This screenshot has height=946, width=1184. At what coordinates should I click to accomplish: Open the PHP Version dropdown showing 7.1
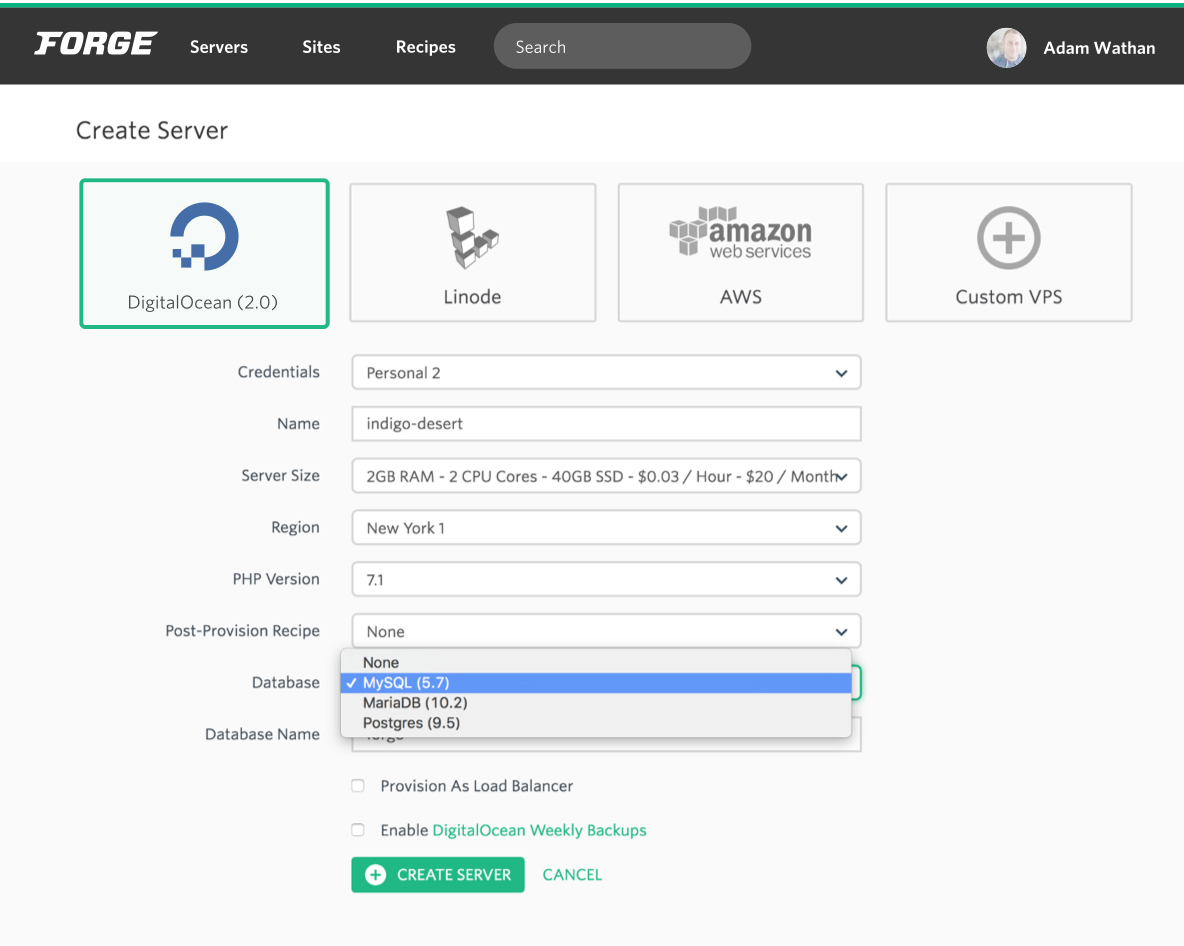coord(606,580)
